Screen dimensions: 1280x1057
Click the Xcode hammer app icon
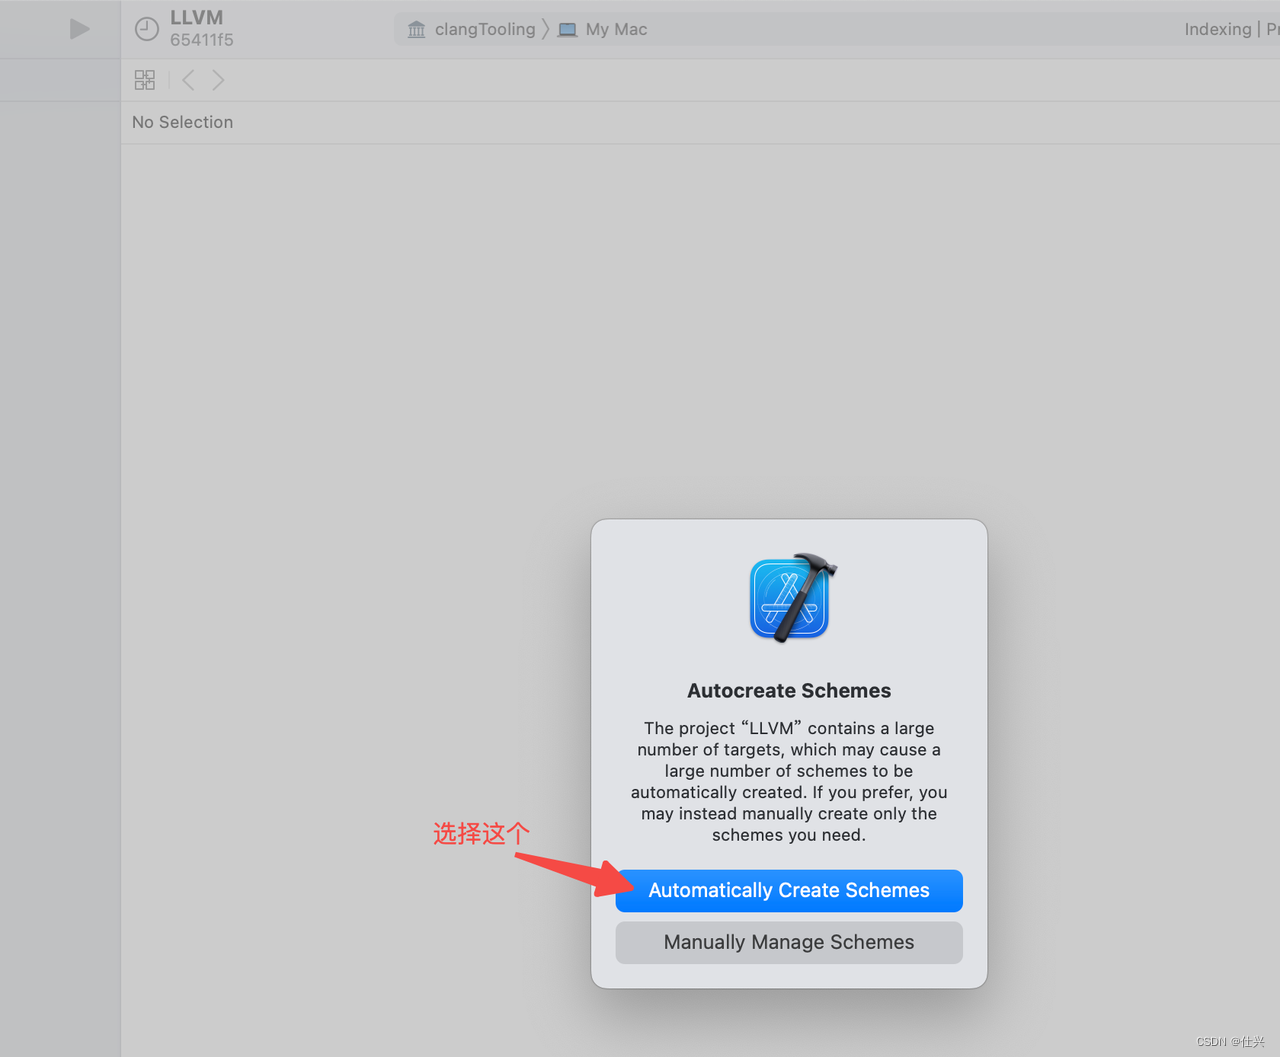[x=791, y=598]
